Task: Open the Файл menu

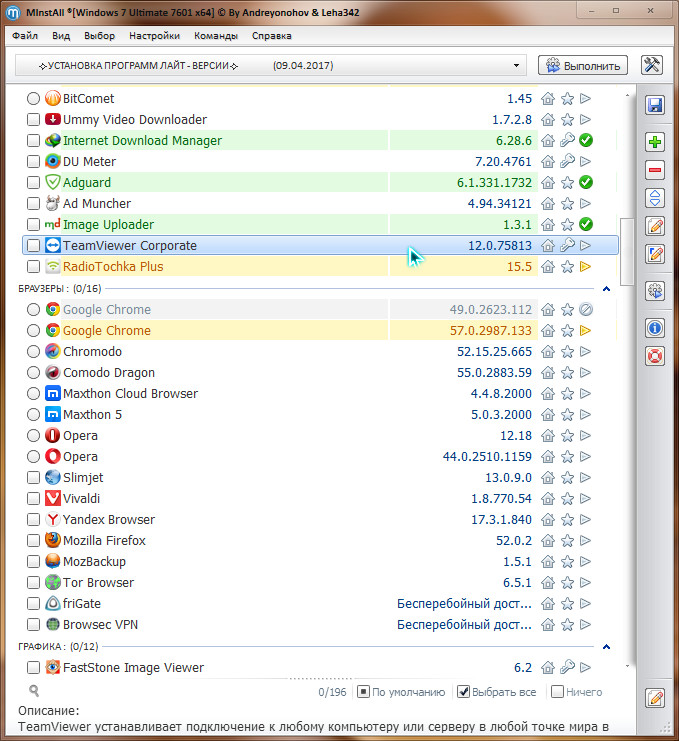Action: (25, 36)
